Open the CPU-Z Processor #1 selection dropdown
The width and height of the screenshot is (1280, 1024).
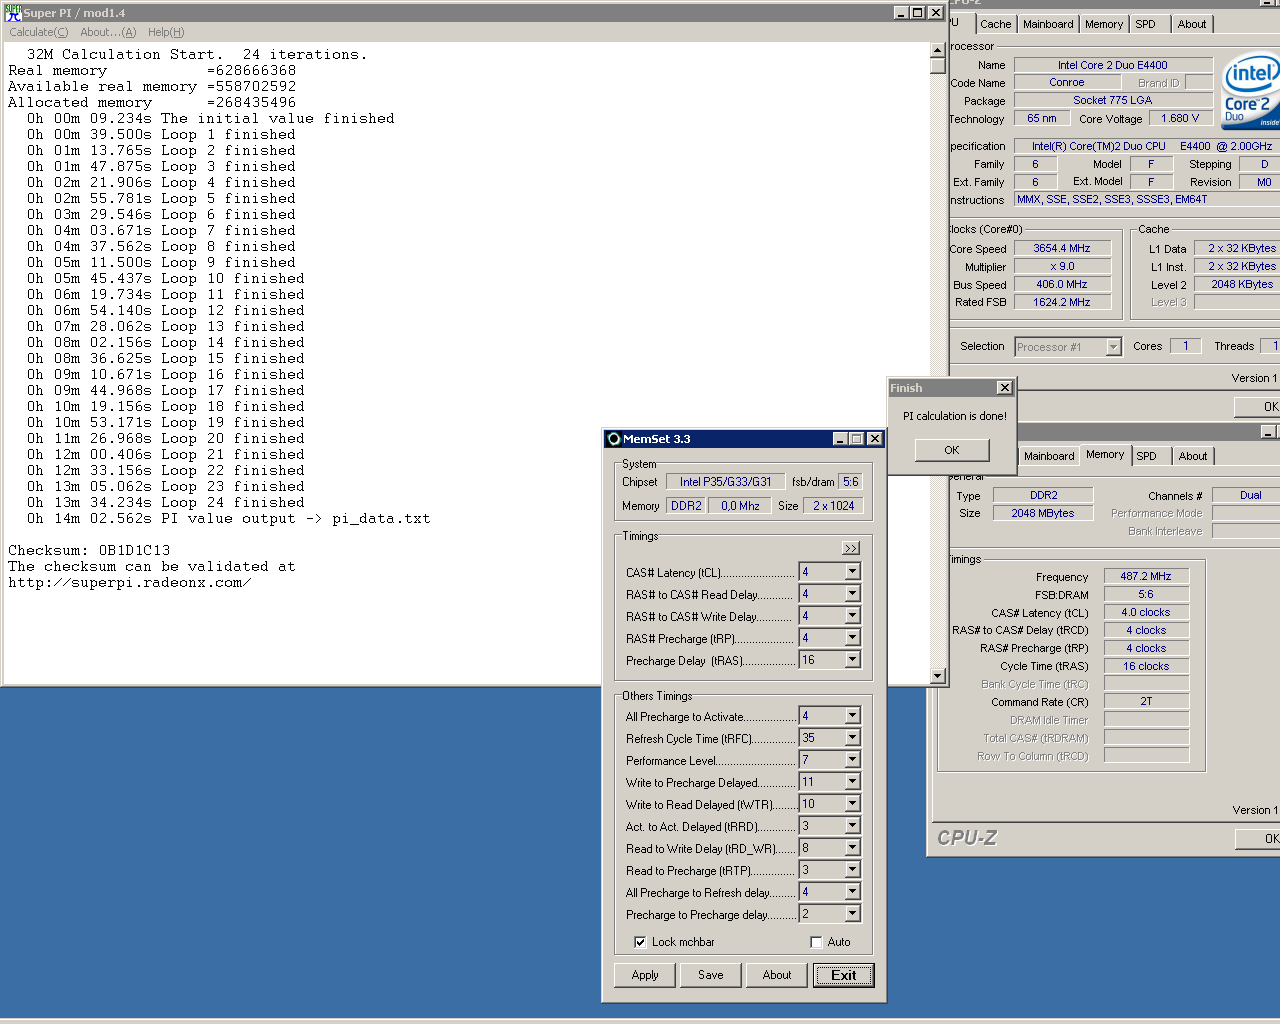tap(1113, 347)
